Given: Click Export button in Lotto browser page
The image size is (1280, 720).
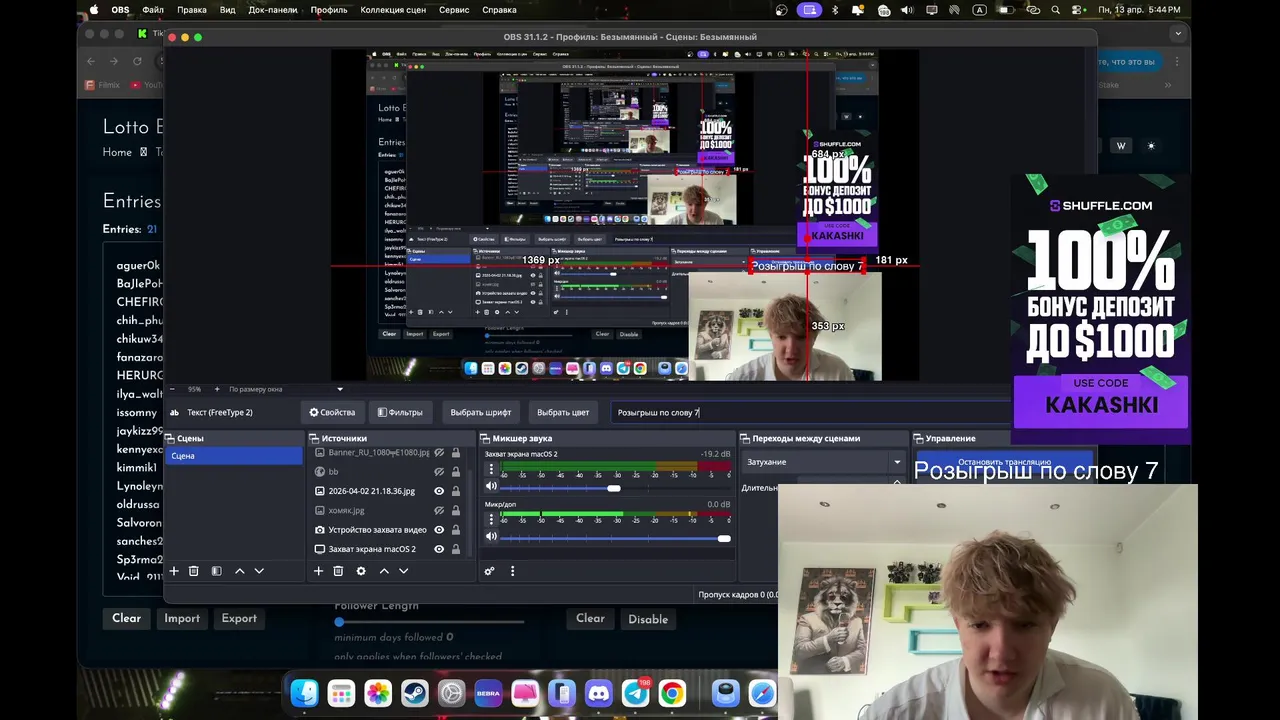Looking at the screenshot, I should pos(239,618).
